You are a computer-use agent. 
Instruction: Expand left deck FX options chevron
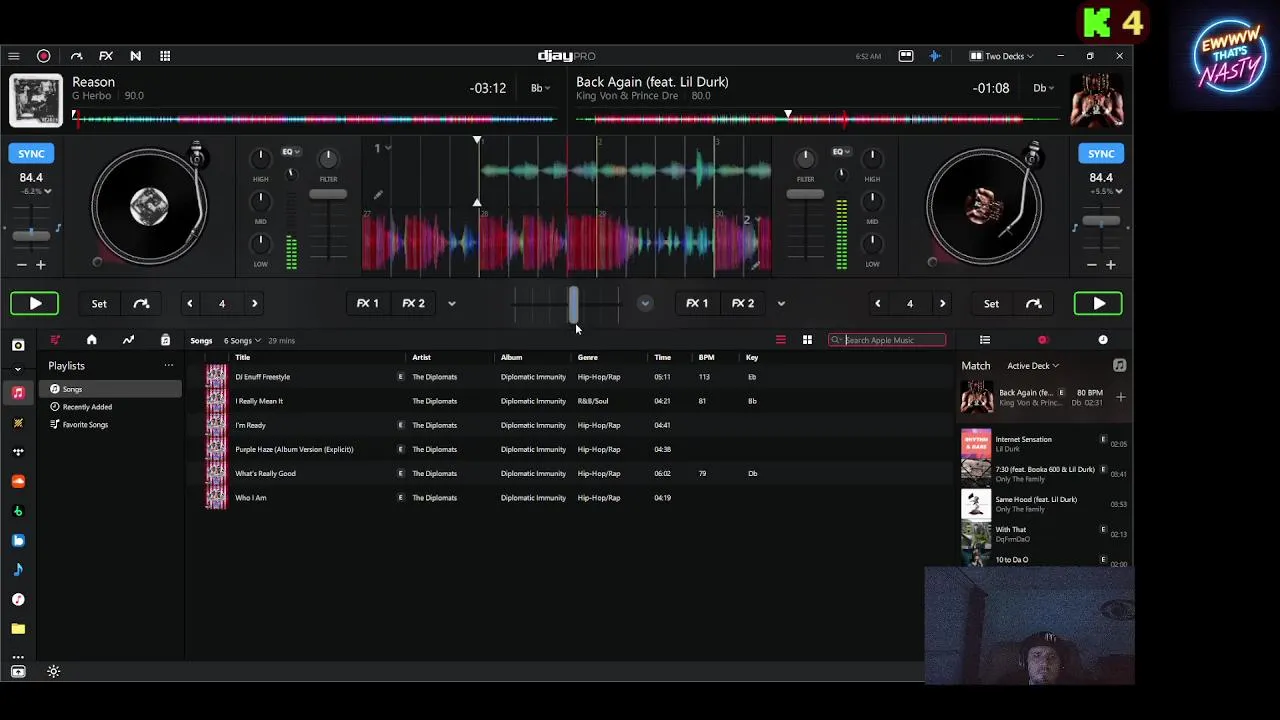coord(452,304)
